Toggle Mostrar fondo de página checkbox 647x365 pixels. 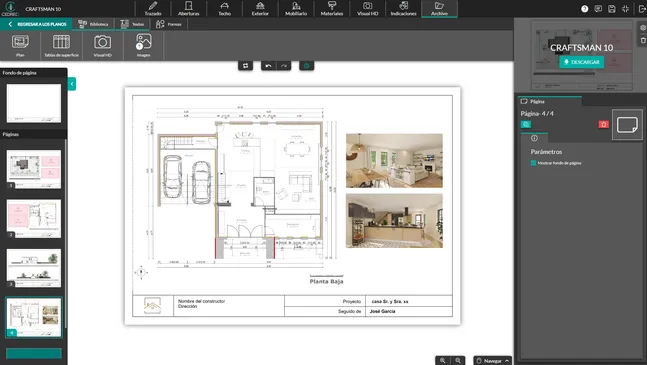click(x=533, y=163)
